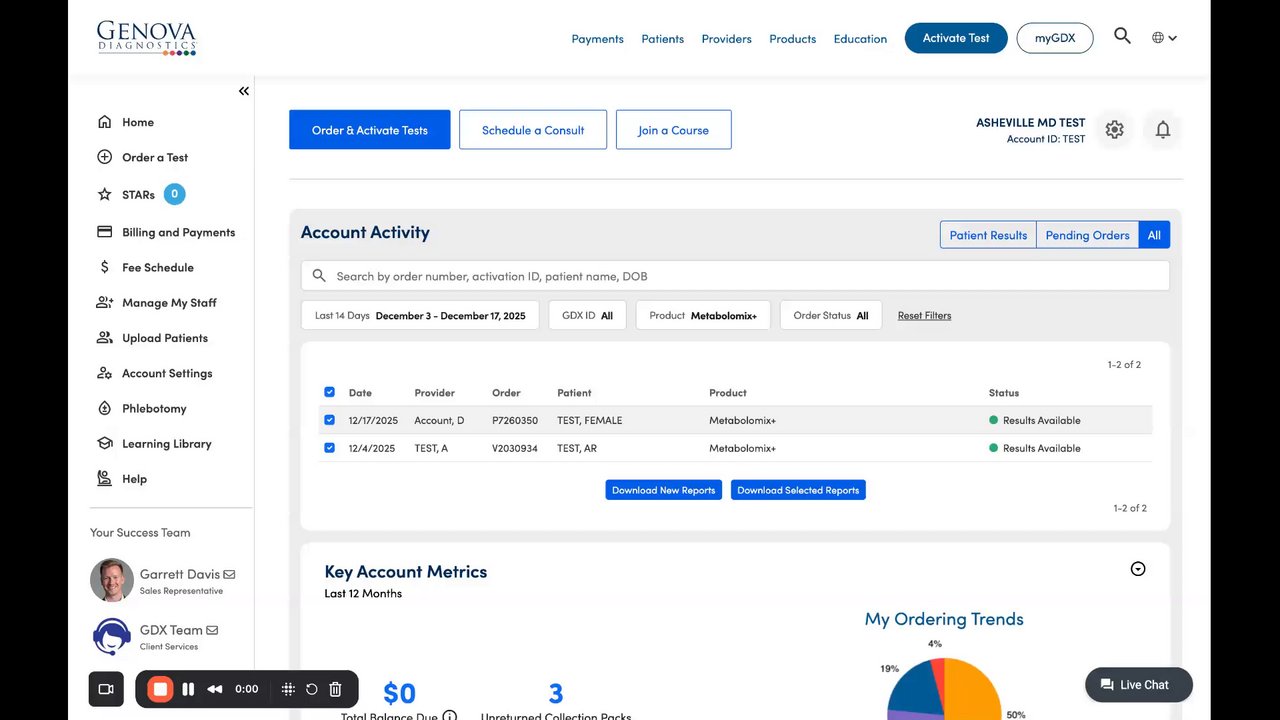
Task: Open the search magnifier in header
Action: 1122,36
